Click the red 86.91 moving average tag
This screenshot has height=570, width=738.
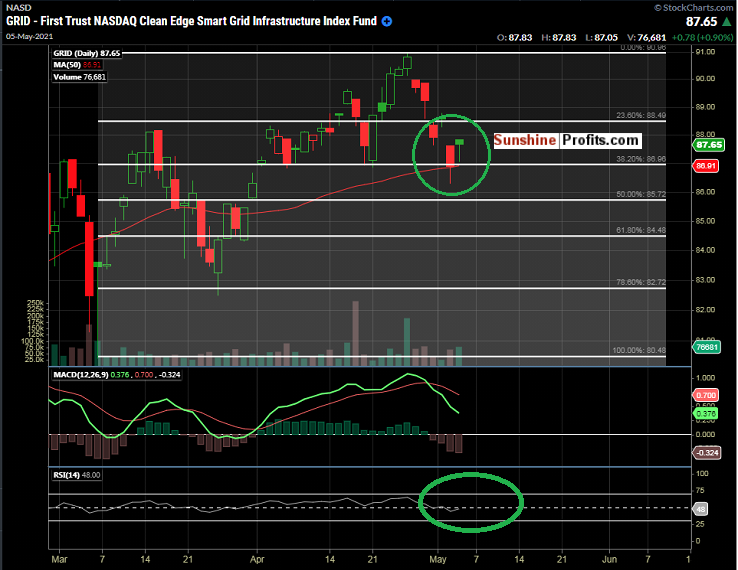pos(705,166)
